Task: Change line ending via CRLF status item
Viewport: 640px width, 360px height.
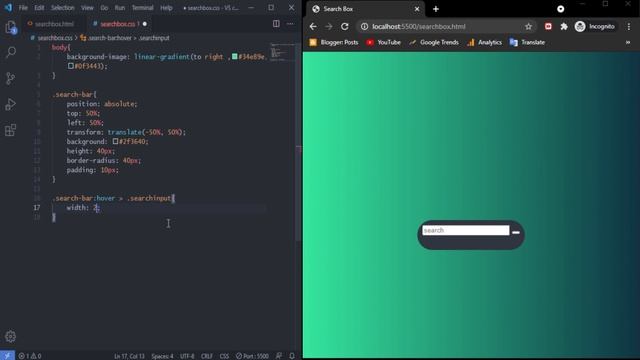Action: tap(207, 356)
